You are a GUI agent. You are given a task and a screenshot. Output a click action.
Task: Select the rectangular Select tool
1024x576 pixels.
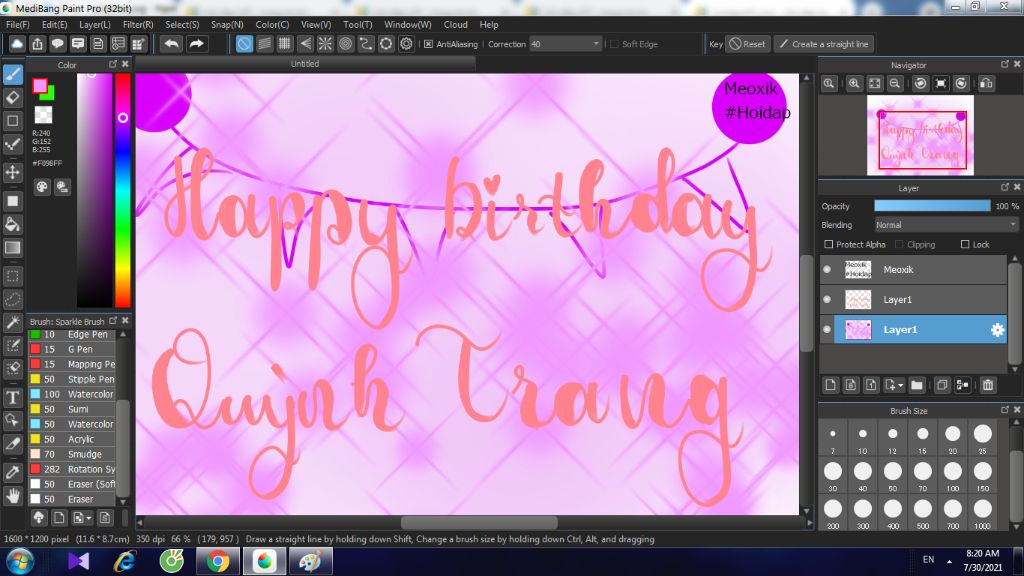12,276
